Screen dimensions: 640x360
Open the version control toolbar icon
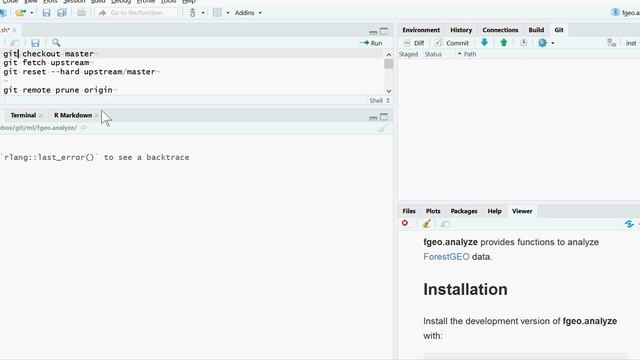[x=192, y=13]
